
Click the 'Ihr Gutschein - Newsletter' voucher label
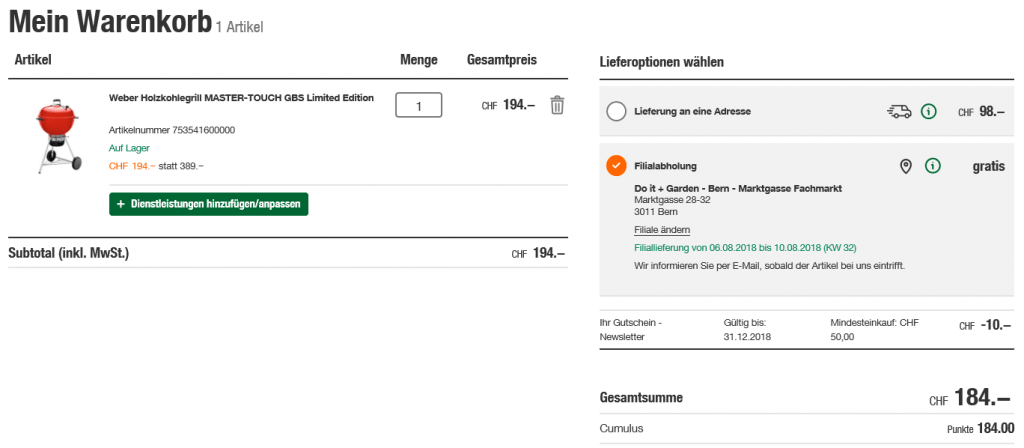(630, 329)
